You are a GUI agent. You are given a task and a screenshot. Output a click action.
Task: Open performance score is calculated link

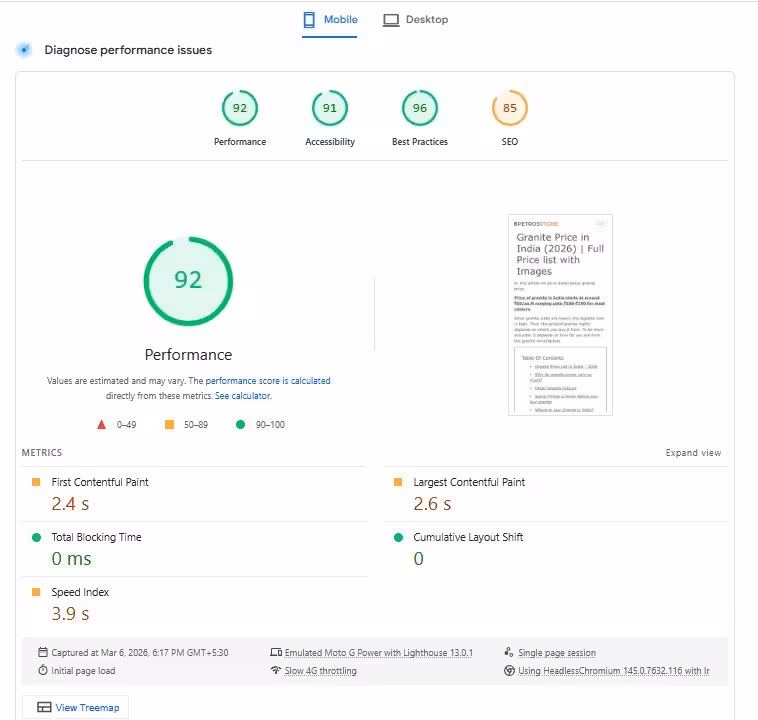268,381
